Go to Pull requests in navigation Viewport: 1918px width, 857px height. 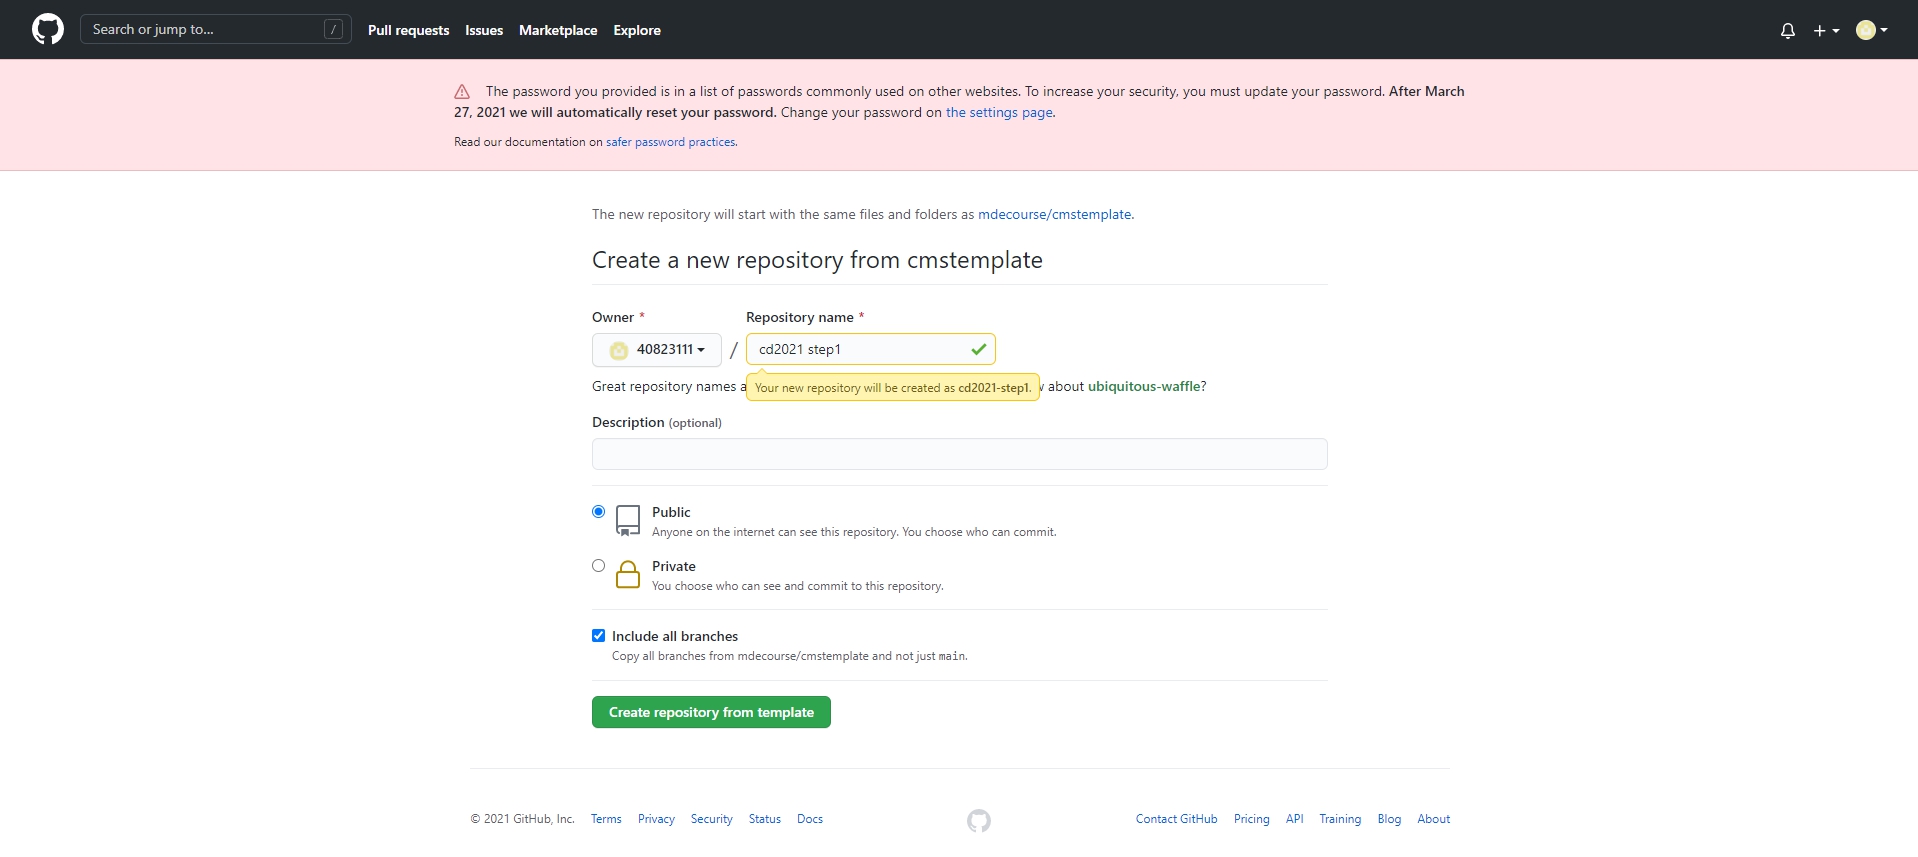tap(408, 30)
